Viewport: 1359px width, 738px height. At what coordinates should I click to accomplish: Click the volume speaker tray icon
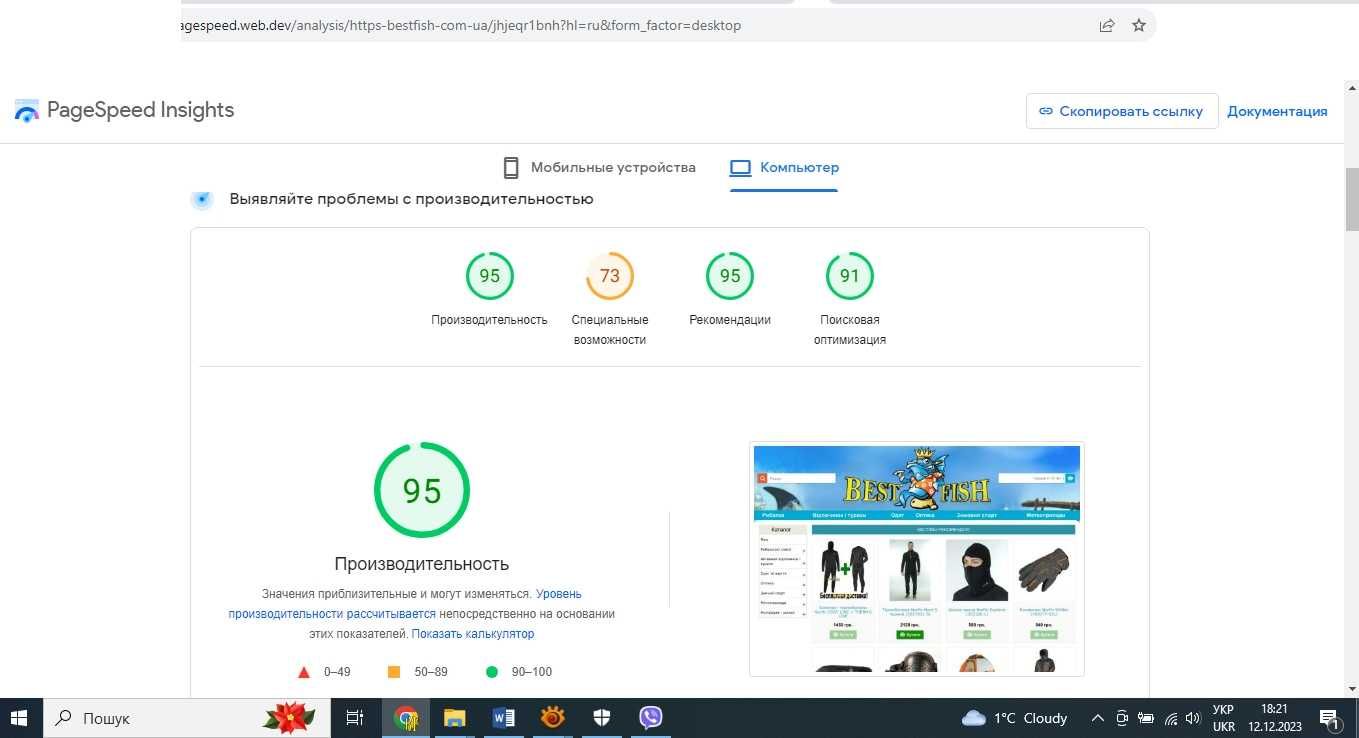(1192, 718)
